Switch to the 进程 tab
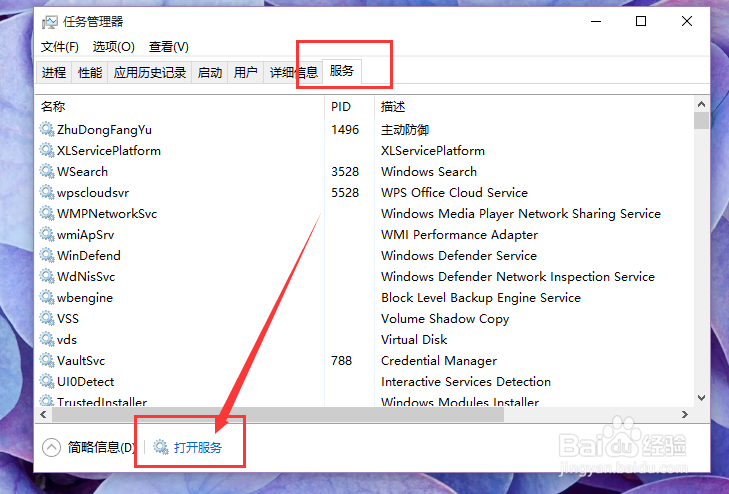 [54, 72]
